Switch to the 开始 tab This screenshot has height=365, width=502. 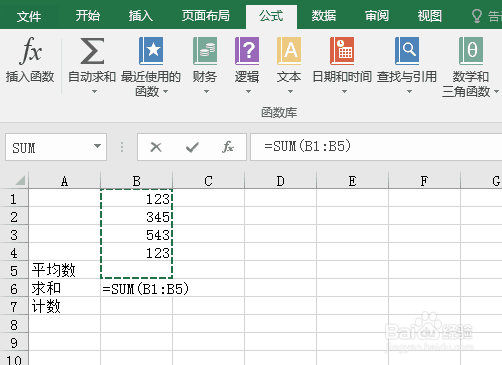pos(87,16)
